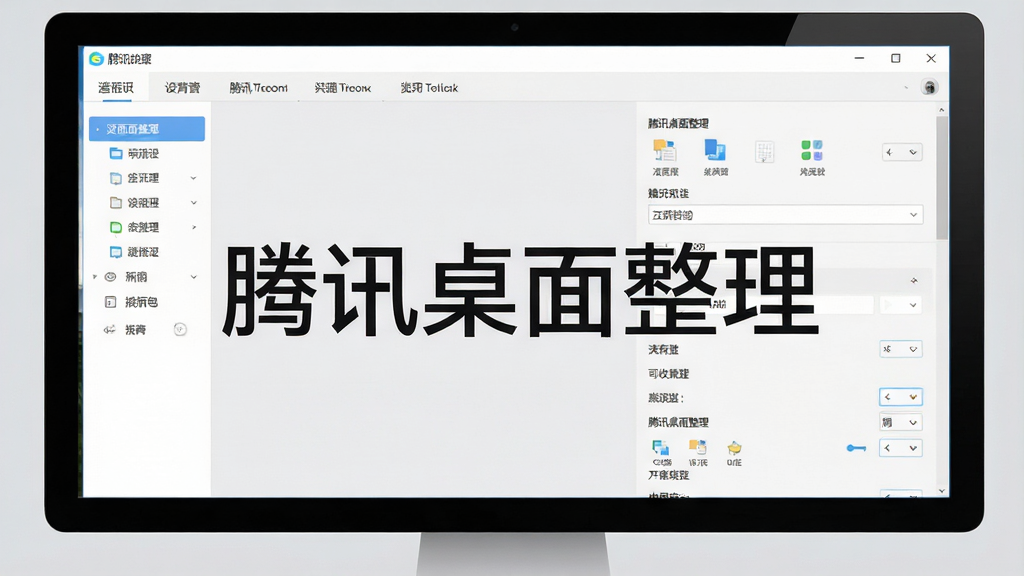Open the green four-tile grid icon
The width and height of the screenshot is (1024, 576).
[812, 150]
